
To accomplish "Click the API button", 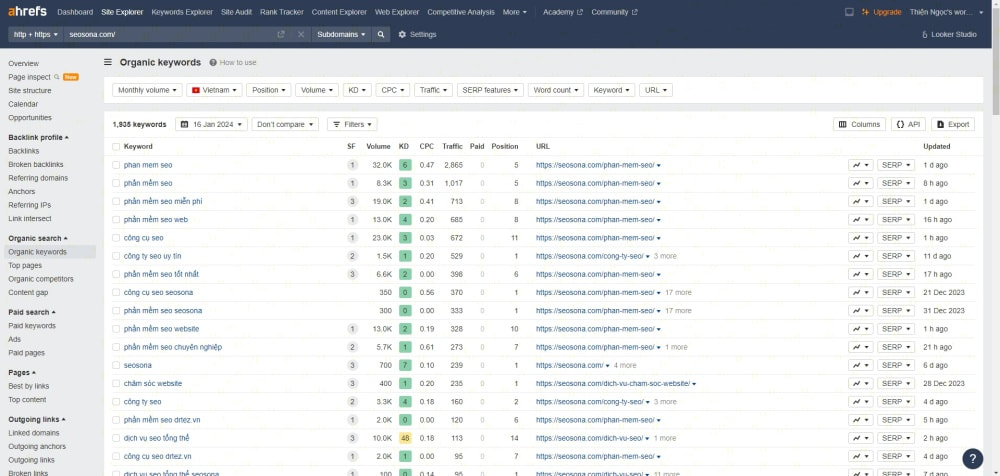I will (x=908, y=124).
